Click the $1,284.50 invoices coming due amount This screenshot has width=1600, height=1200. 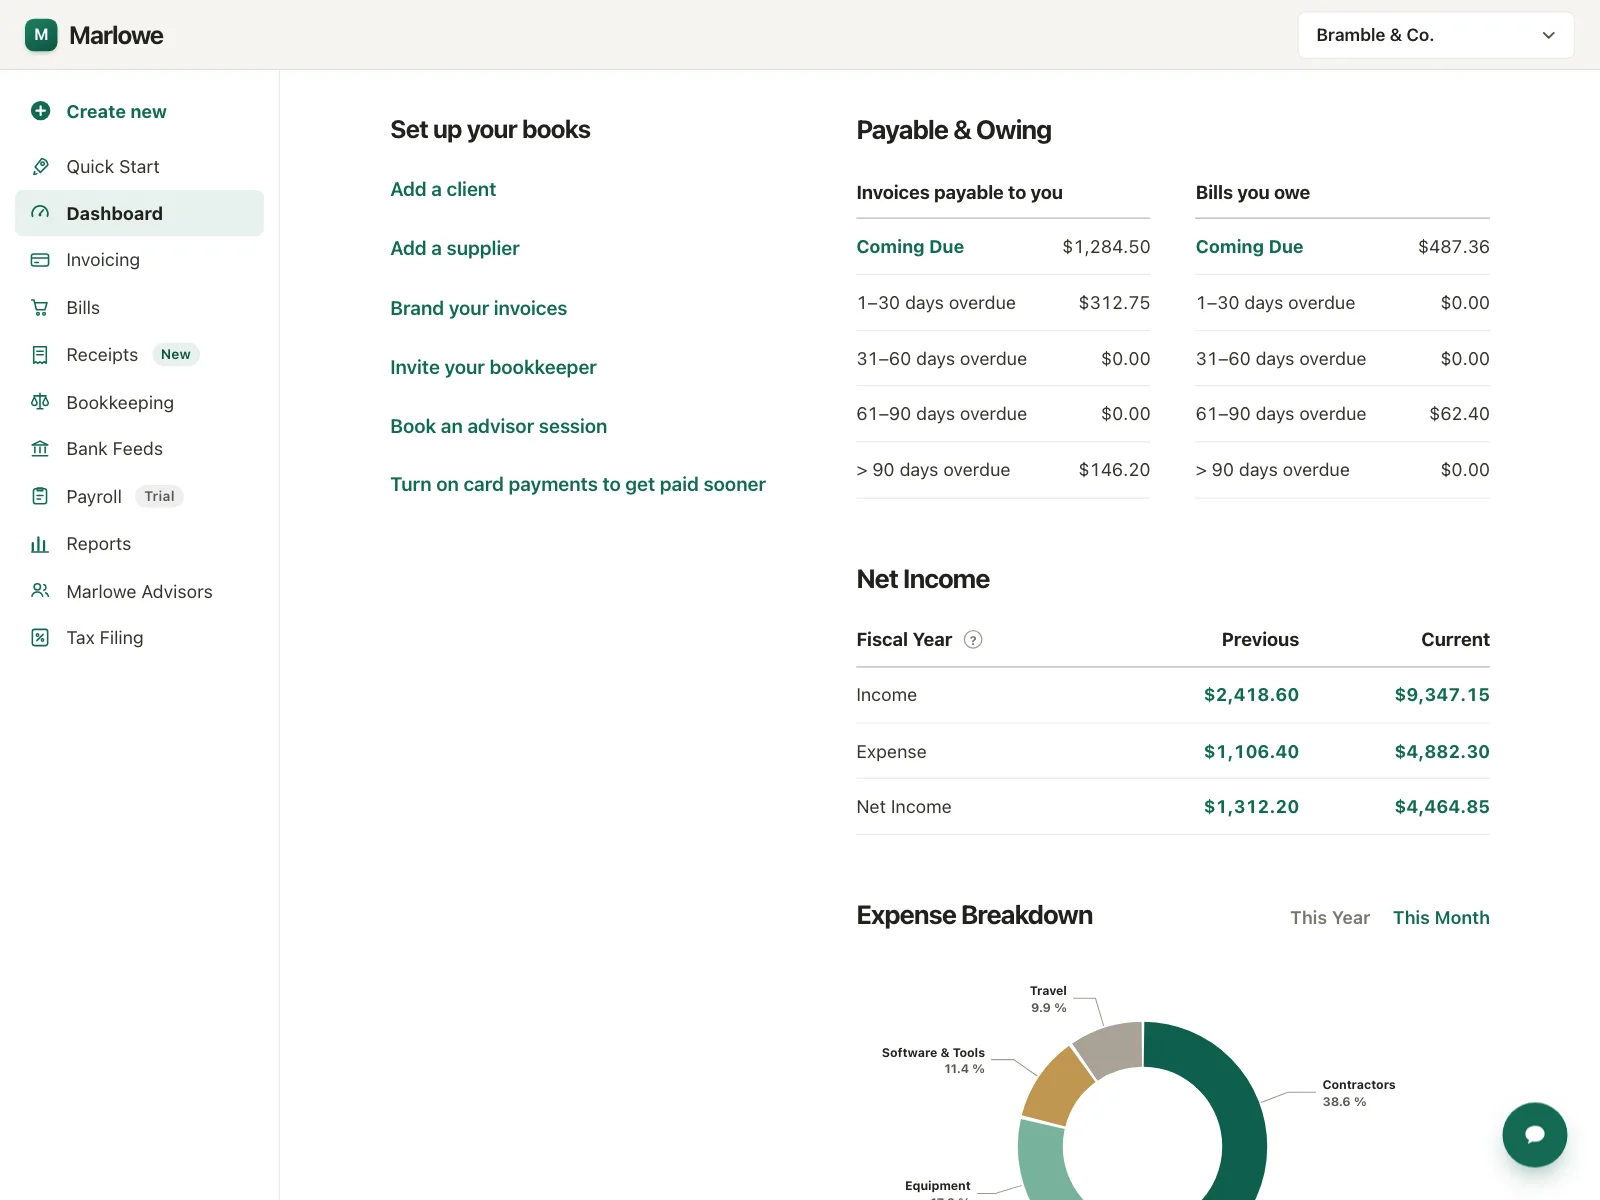[x=1106, y=247]
